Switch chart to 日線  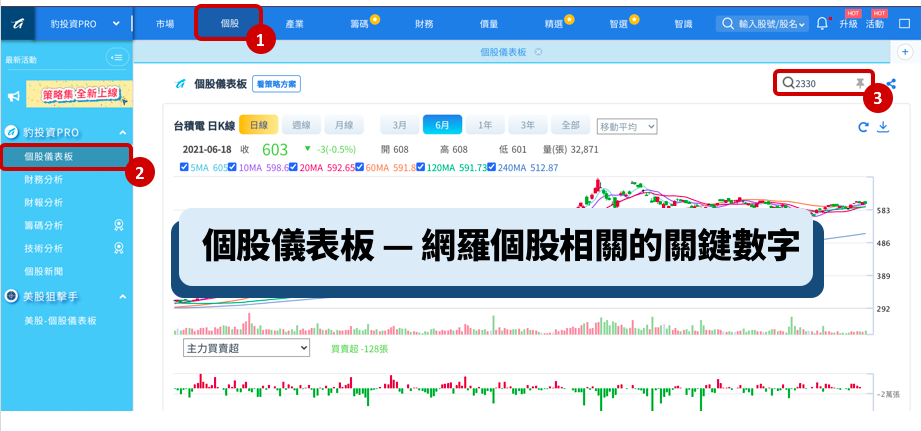[x=258, y=125]
